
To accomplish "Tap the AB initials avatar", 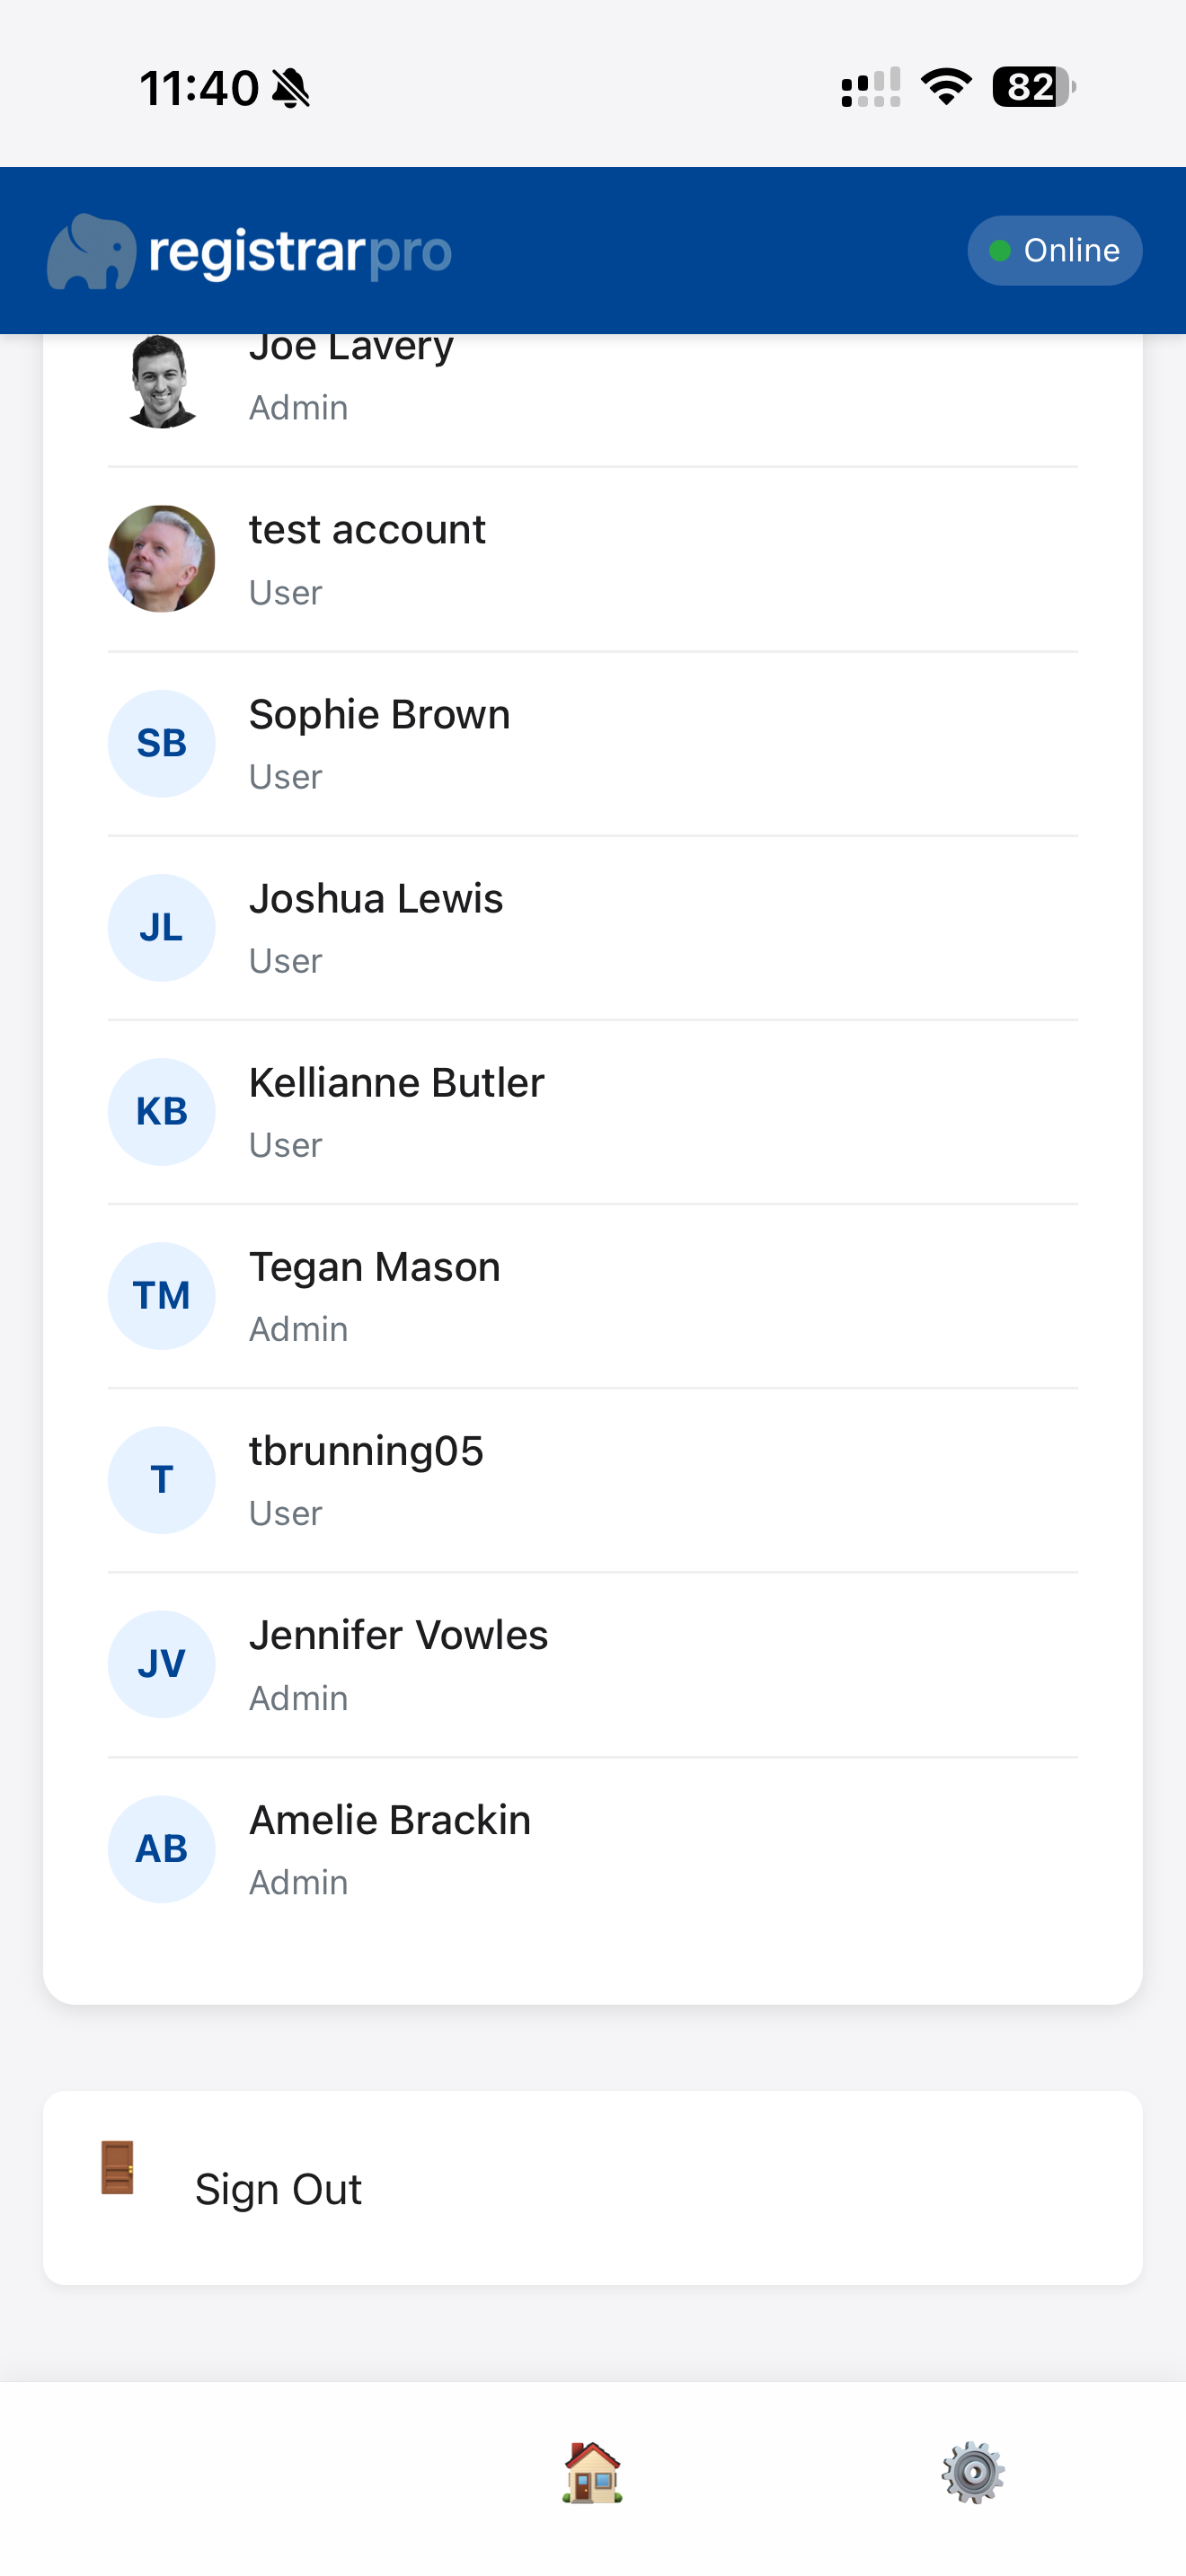I will point(161,1848).
